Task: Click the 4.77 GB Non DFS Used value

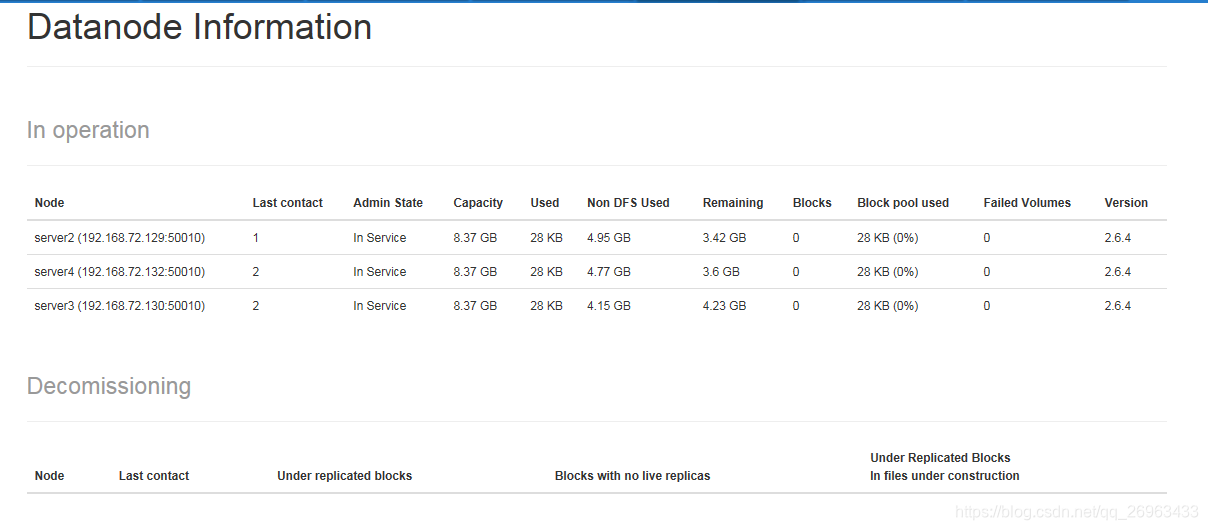Action: click(x=609, y=272)
